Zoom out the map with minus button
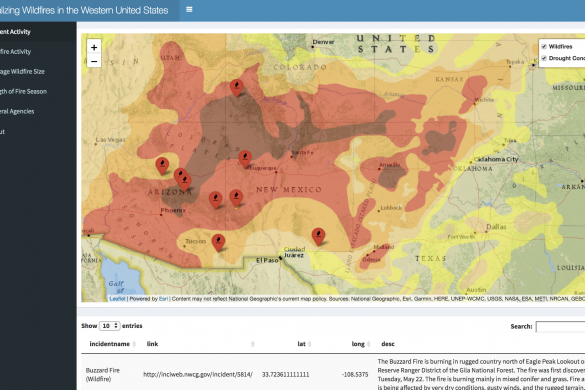The height and width of the screenshot is (390, 585). (x=94, y=61)
